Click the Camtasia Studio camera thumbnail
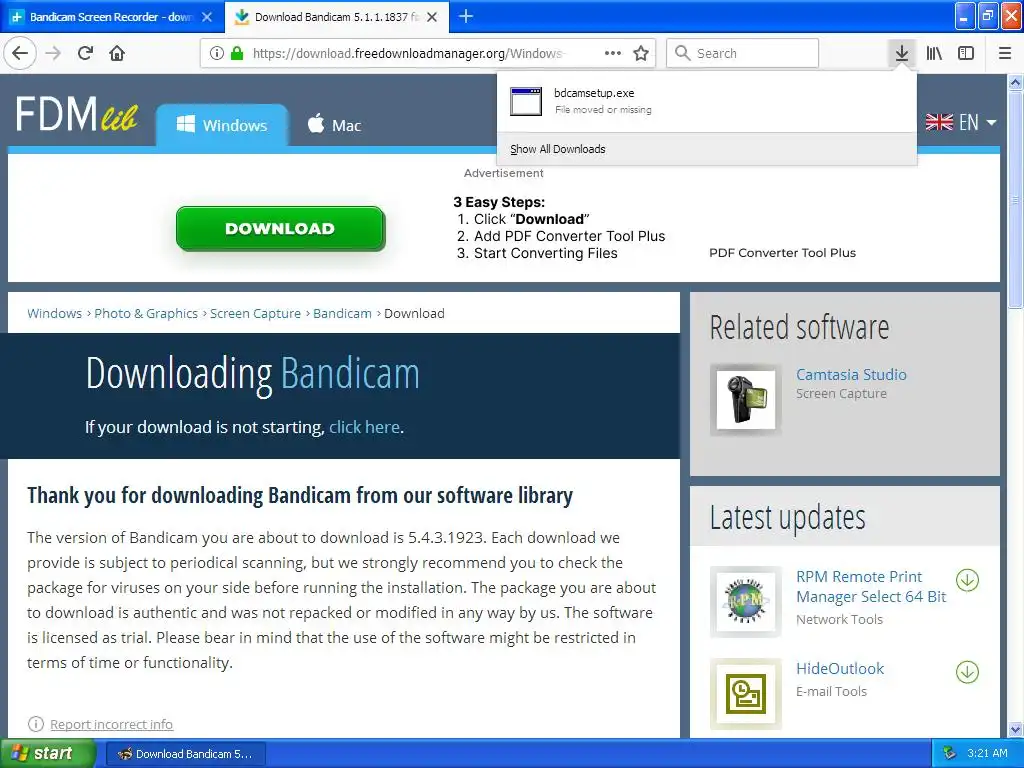 pos(746,400)
